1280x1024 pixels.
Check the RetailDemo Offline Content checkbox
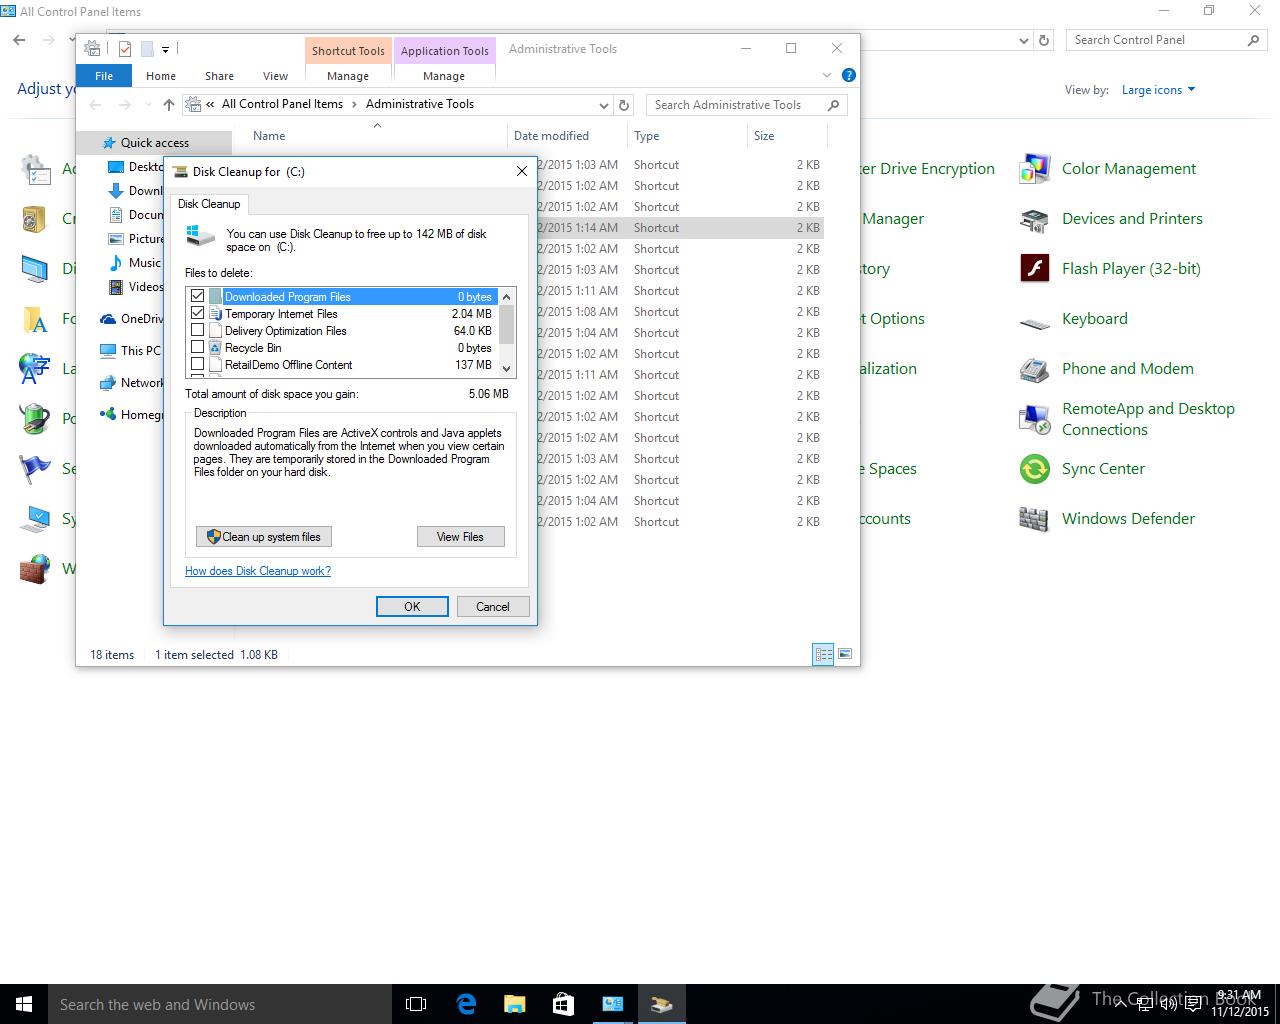pyautogui.click(x=197, y=364)
